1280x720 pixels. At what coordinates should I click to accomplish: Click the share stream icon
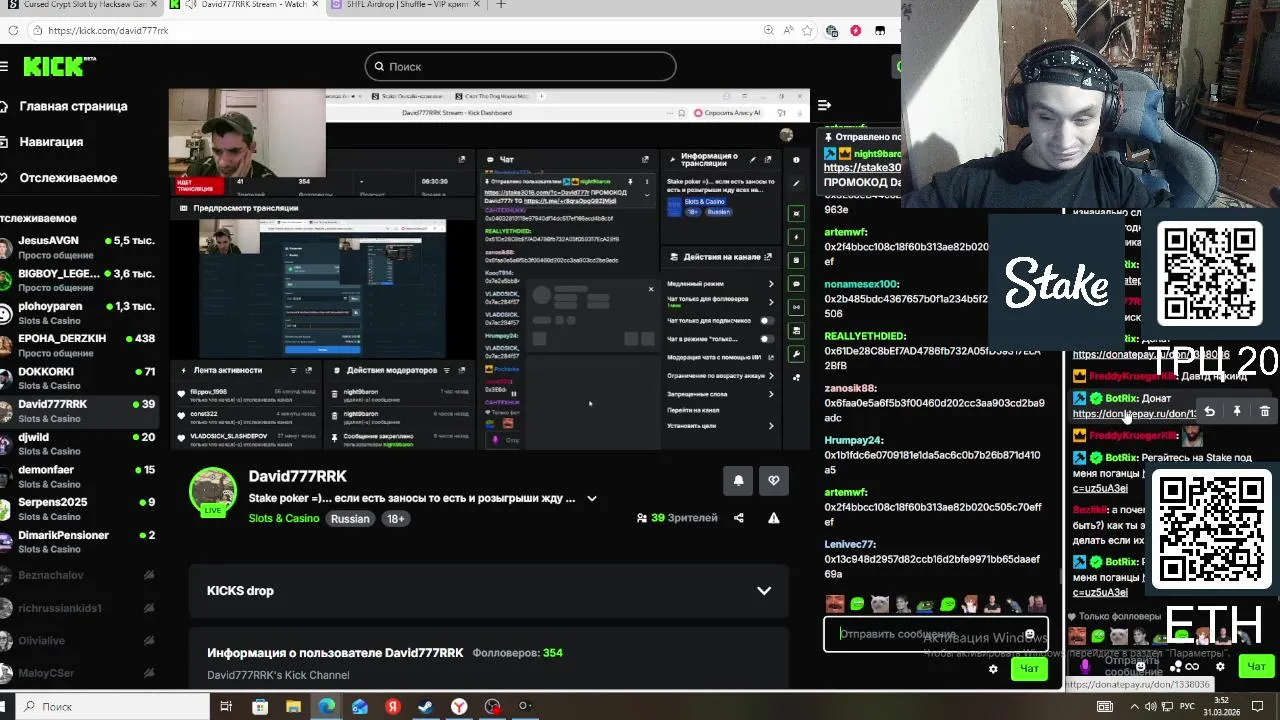pyautogui.click(x=739, y=518)
